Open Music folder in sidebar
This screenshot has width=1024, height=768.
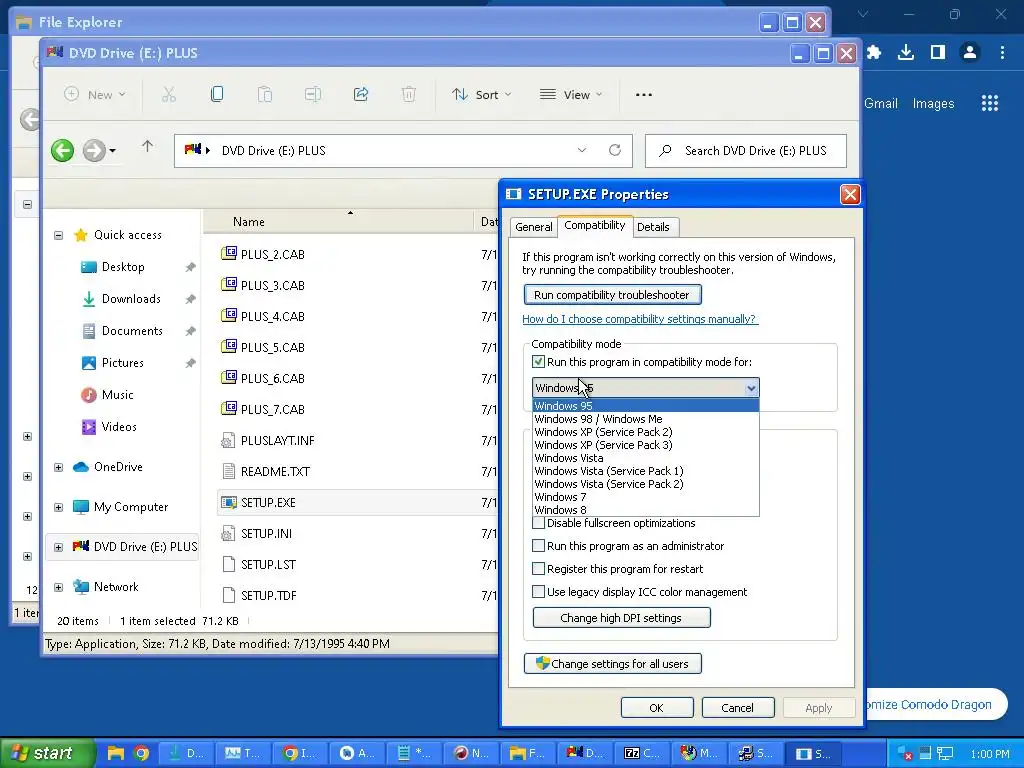[118, 394]
